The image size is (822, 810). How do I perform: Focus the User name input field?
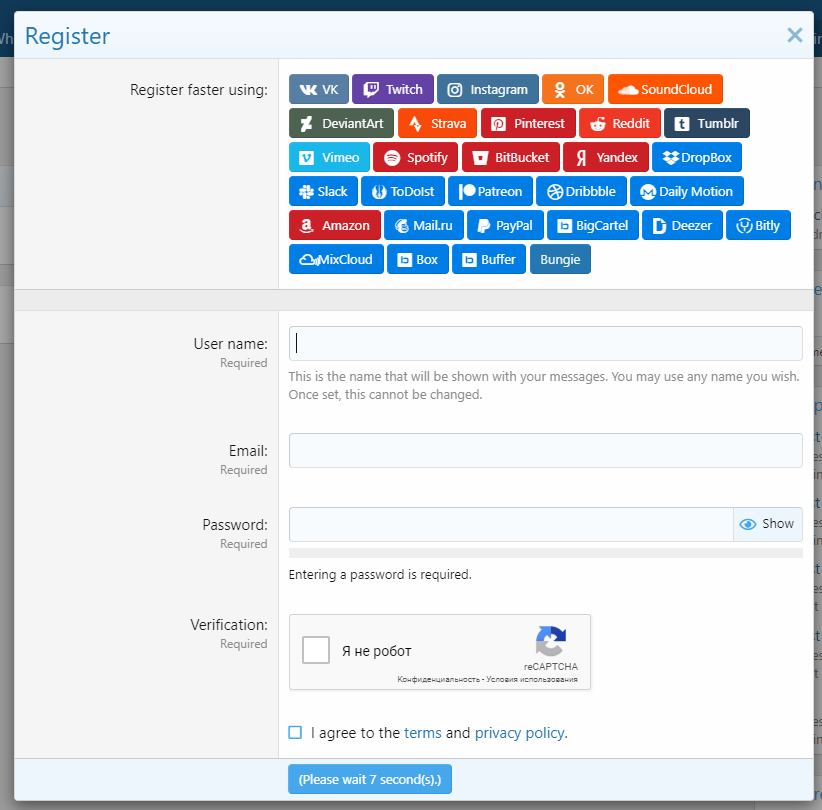coord(545,343)
